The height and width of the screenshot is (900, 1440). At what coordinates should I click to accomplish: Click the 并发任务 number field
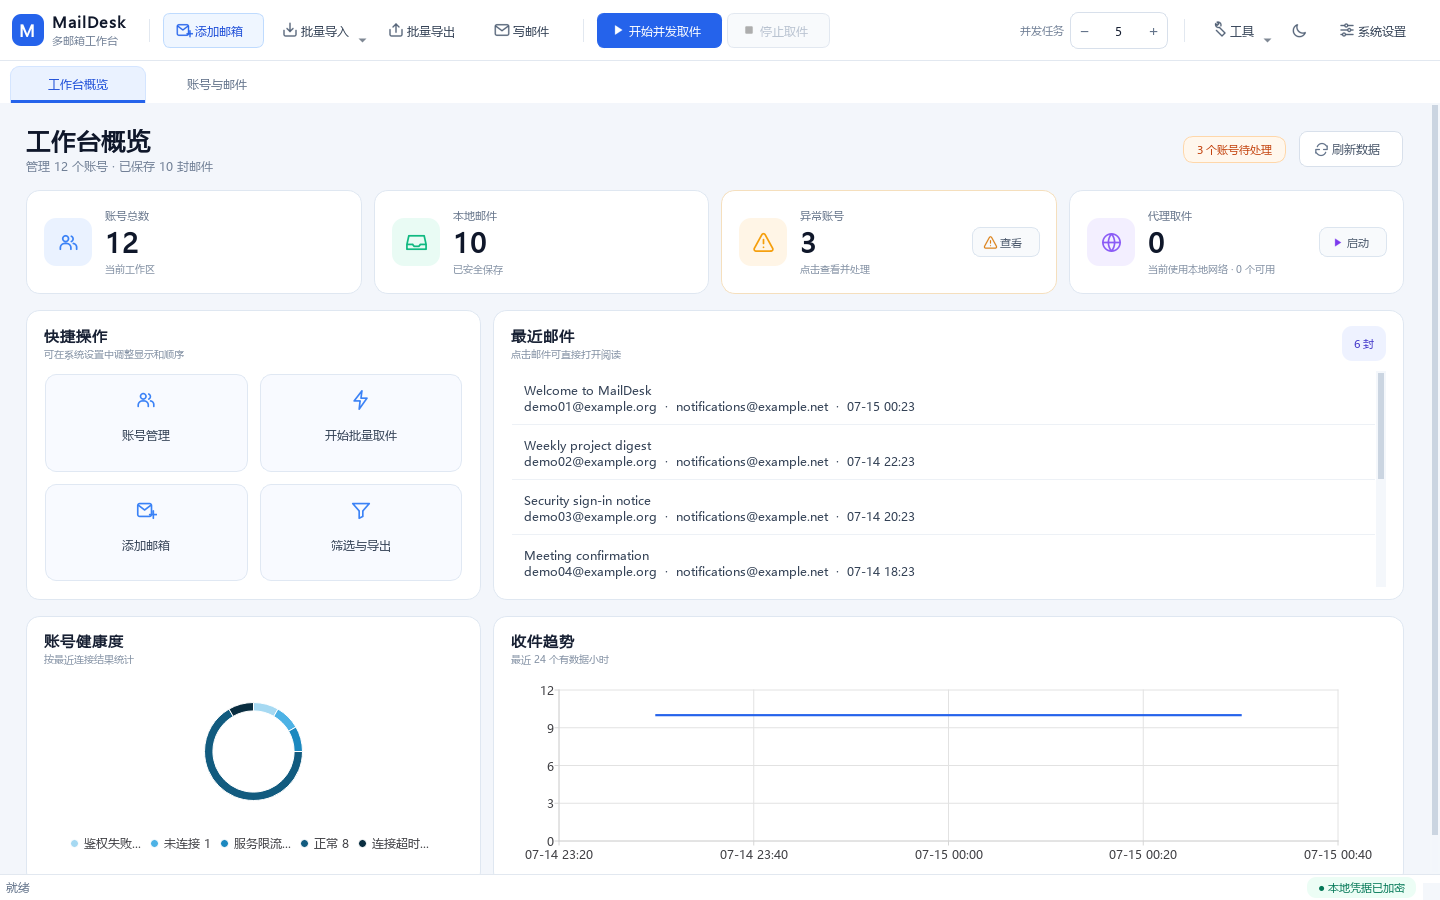point(1119,31)
